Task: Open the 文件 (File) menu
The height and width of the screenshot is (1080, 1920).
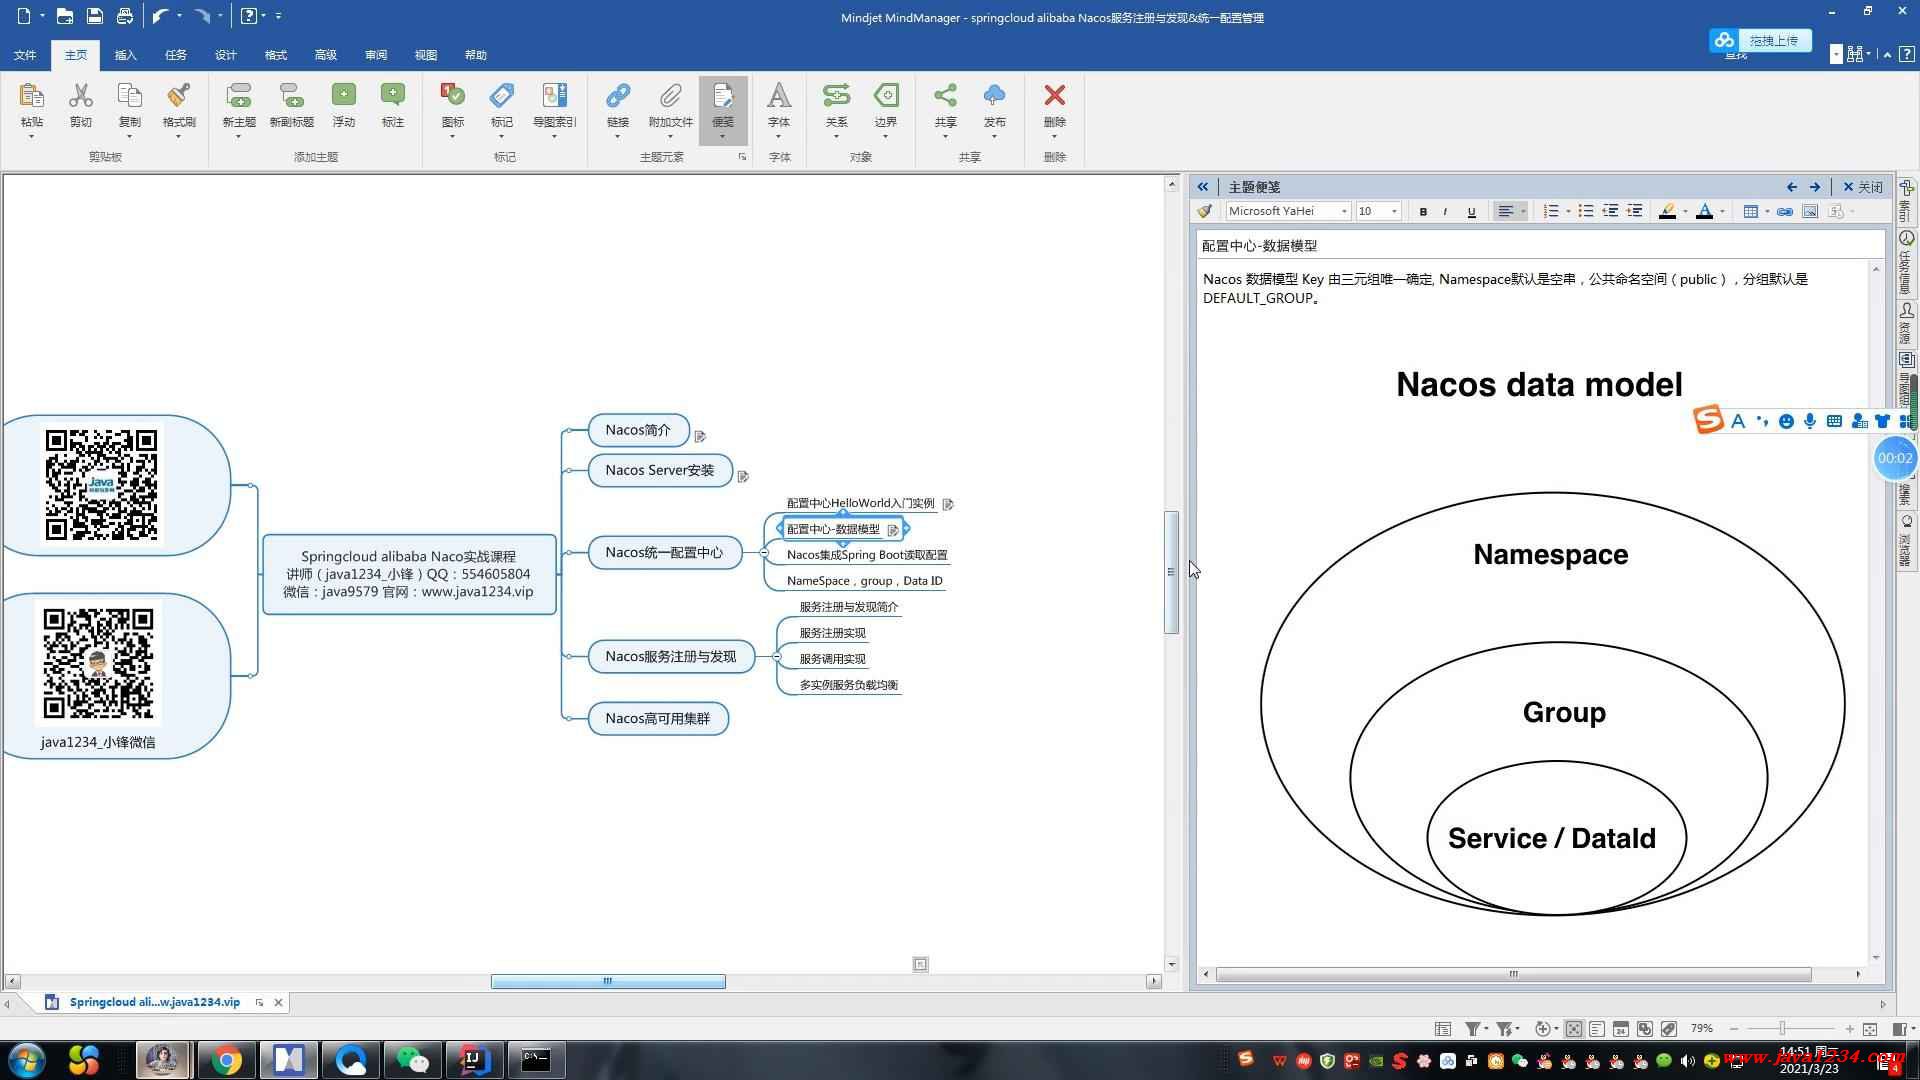Action: (25, 55)
